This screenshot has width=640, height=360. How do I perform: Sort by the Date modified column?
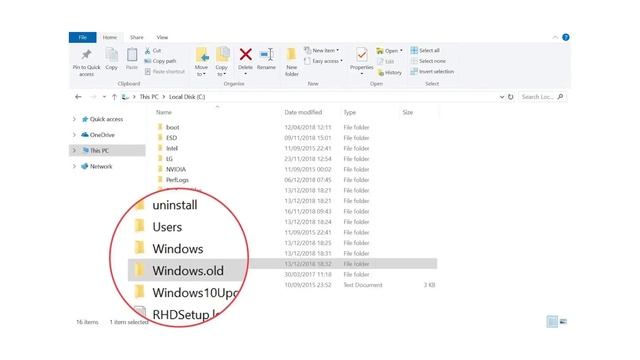(x=303, y=112)
